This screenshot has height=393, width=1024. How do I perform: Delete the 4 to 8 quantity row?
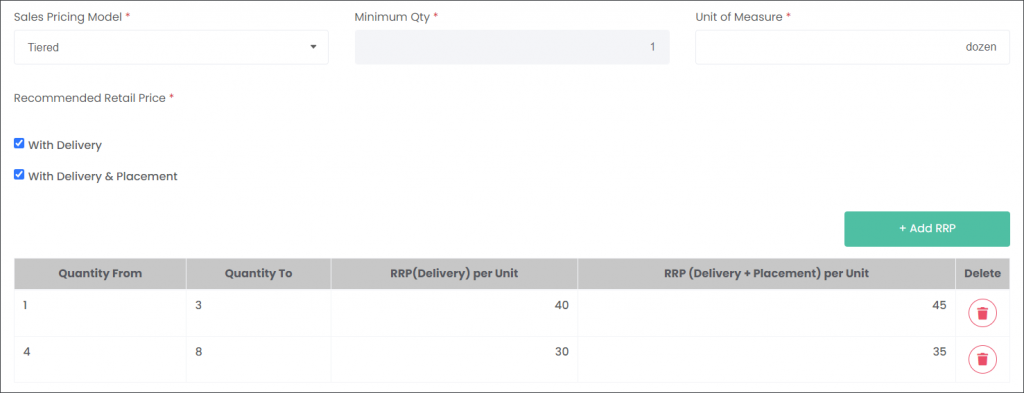point(982,359)
